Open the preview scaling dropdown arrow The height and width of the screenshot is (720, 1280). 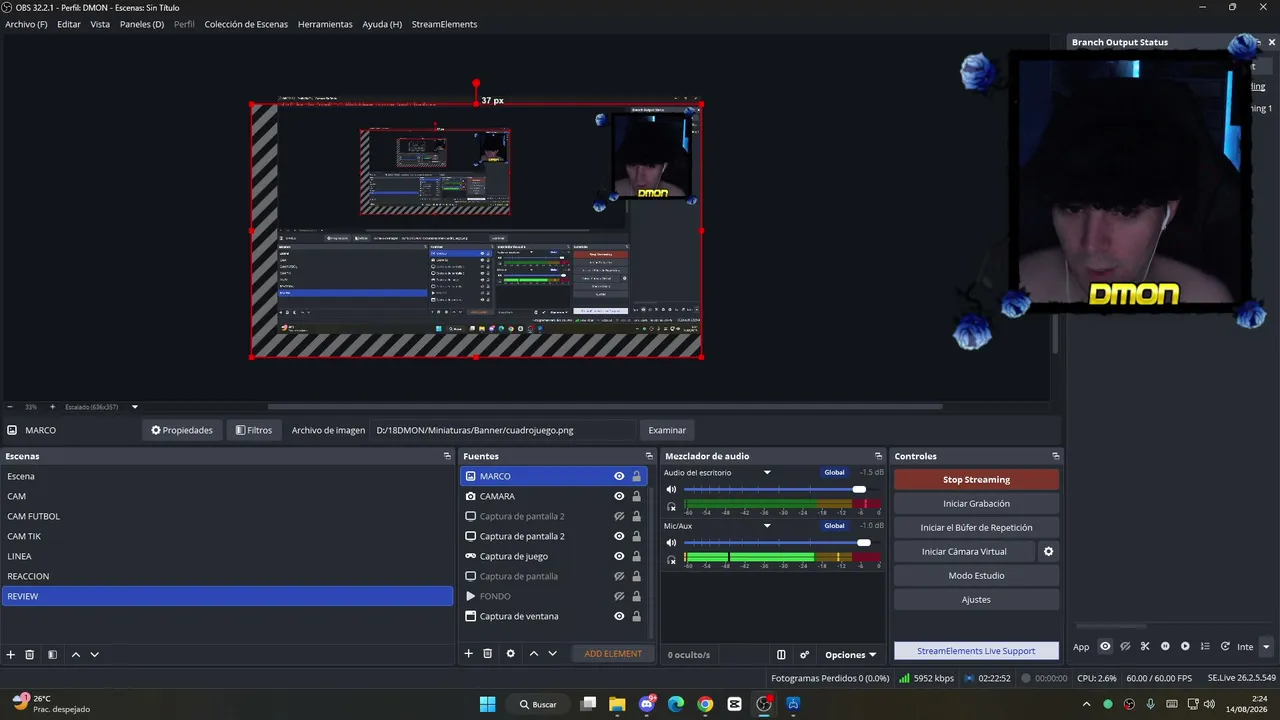[135, 407]
